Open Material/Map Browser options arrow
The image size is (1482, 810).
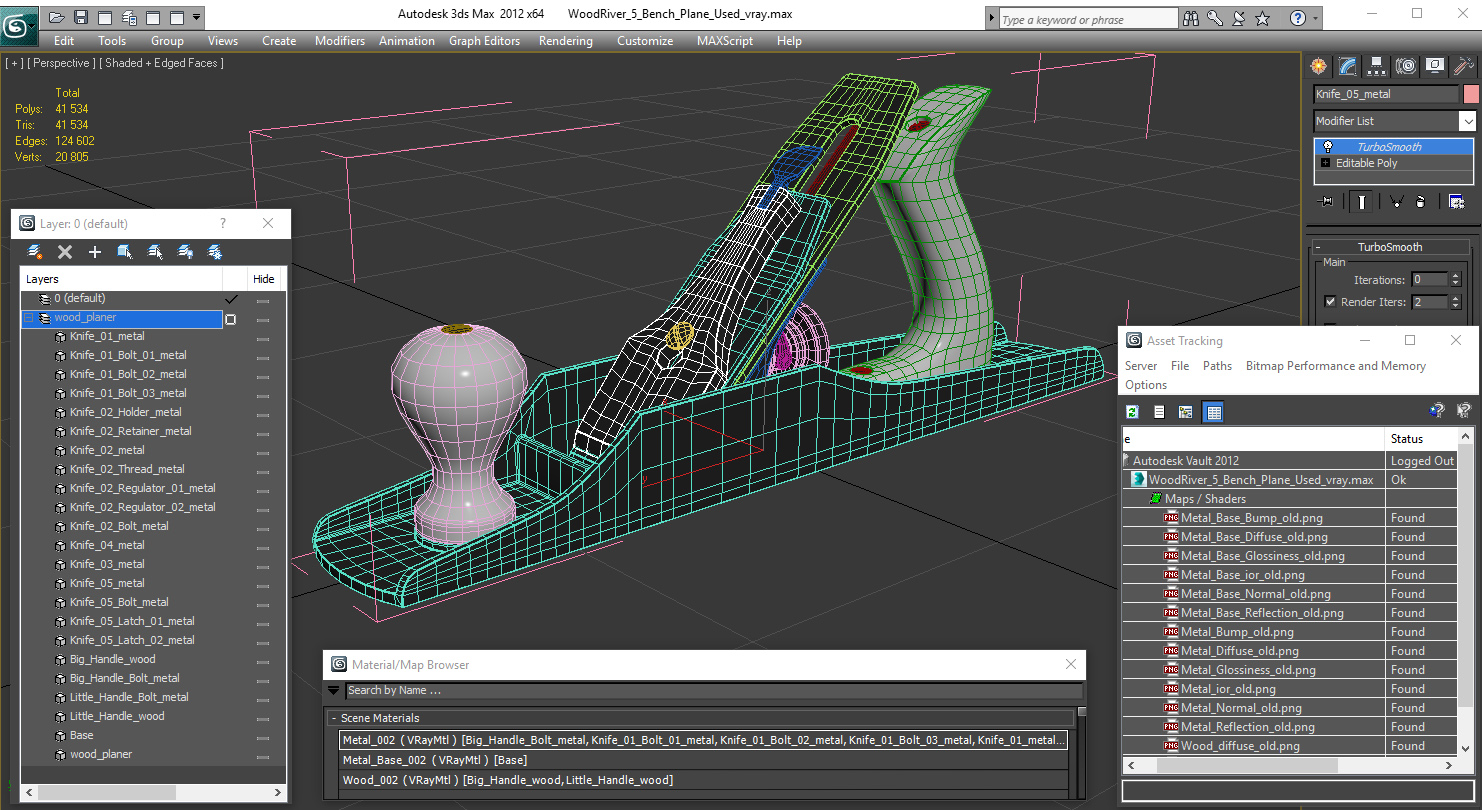(x=334, y=690)
